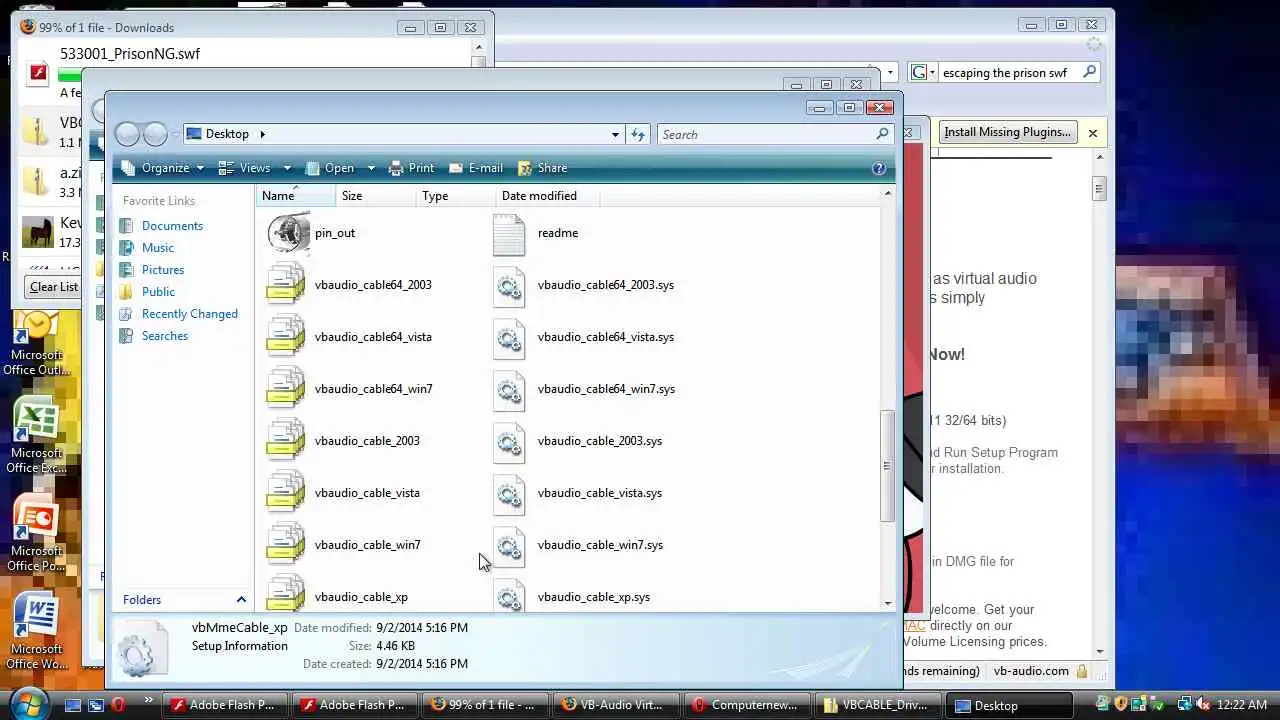
Task: Expand the Open button dropdown arrow
Action: pyautogui.click(x=371, y=168)
